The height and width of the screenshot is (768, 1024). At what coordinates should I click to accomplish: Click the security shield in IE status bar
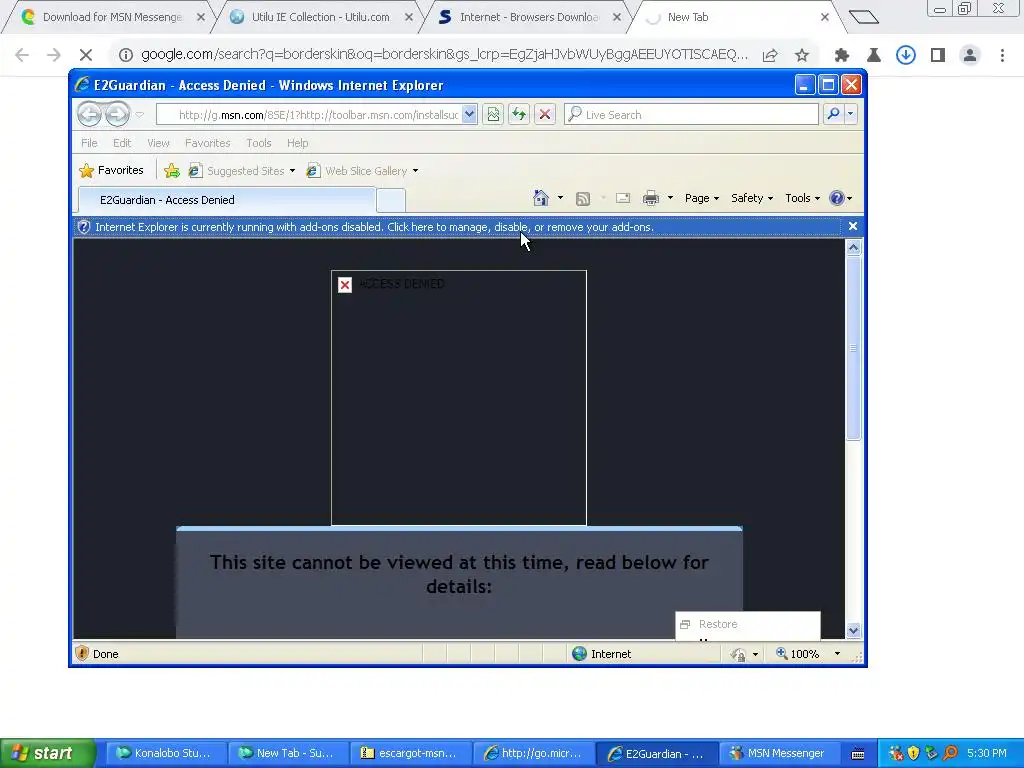(82, 653)
